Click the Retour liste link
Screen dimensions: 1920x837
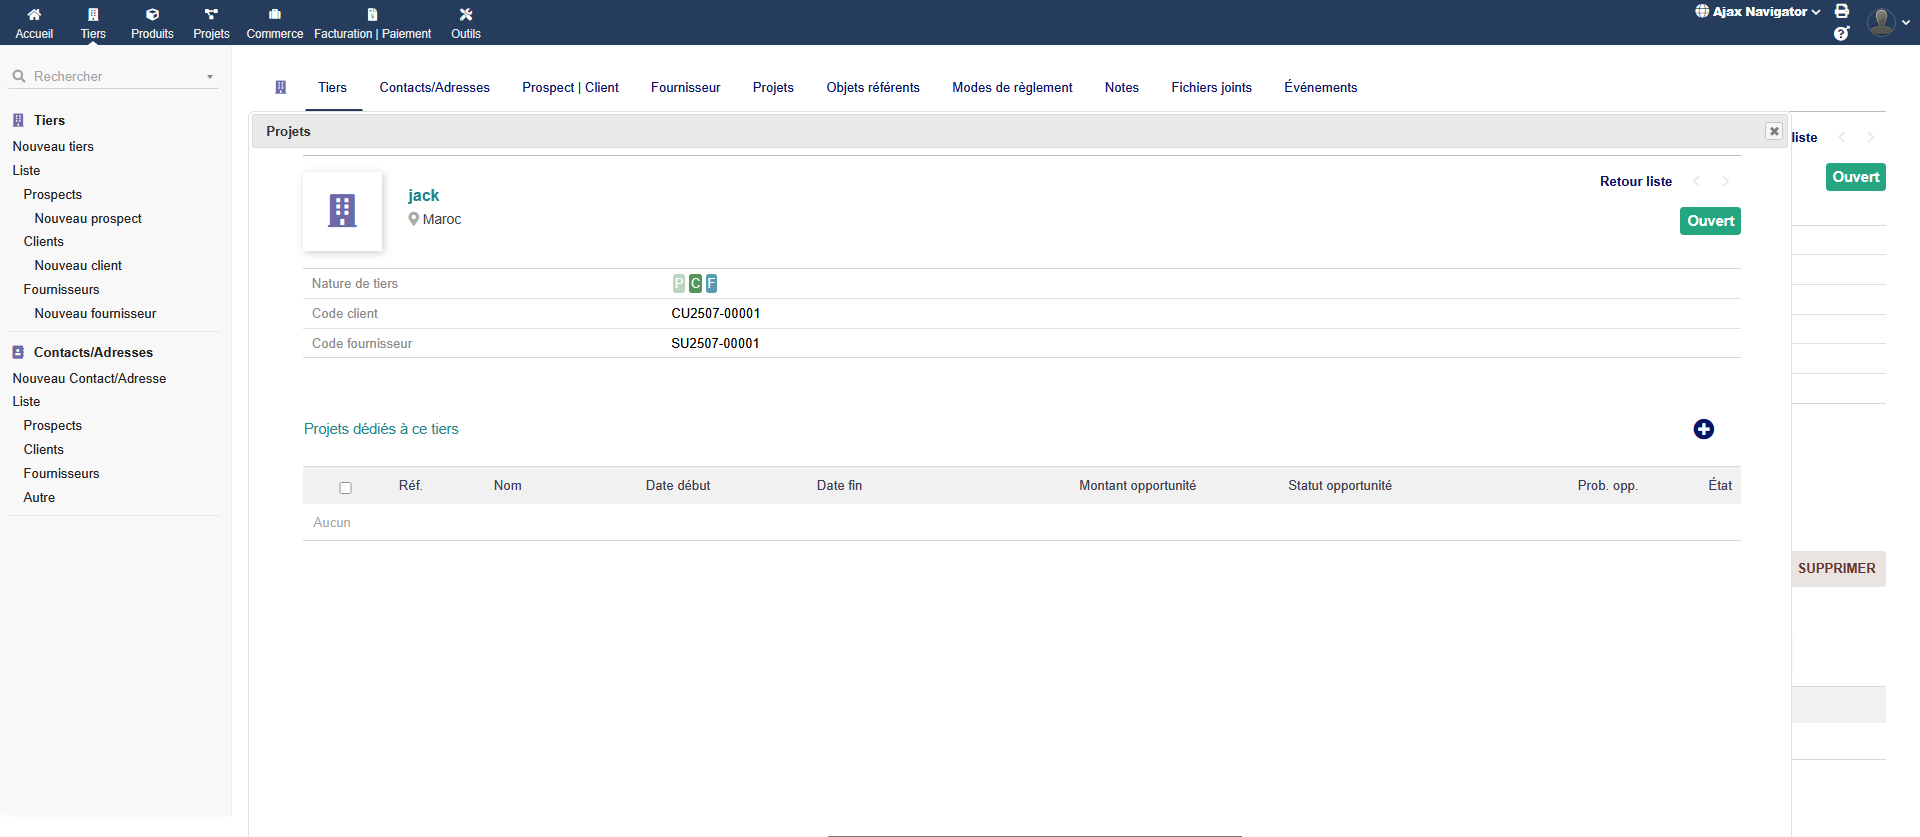click(x=1635, y=181)
